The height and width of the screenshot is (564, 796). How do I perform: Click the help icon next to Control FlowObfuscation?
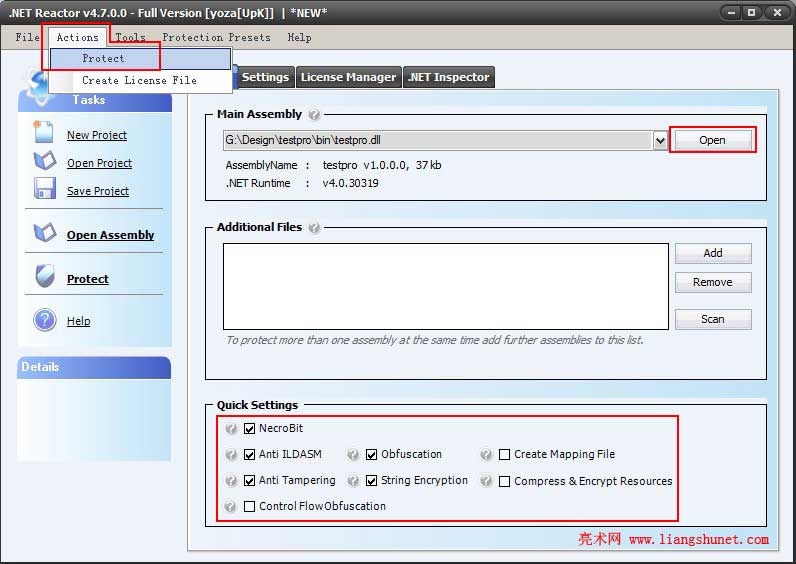230,507
